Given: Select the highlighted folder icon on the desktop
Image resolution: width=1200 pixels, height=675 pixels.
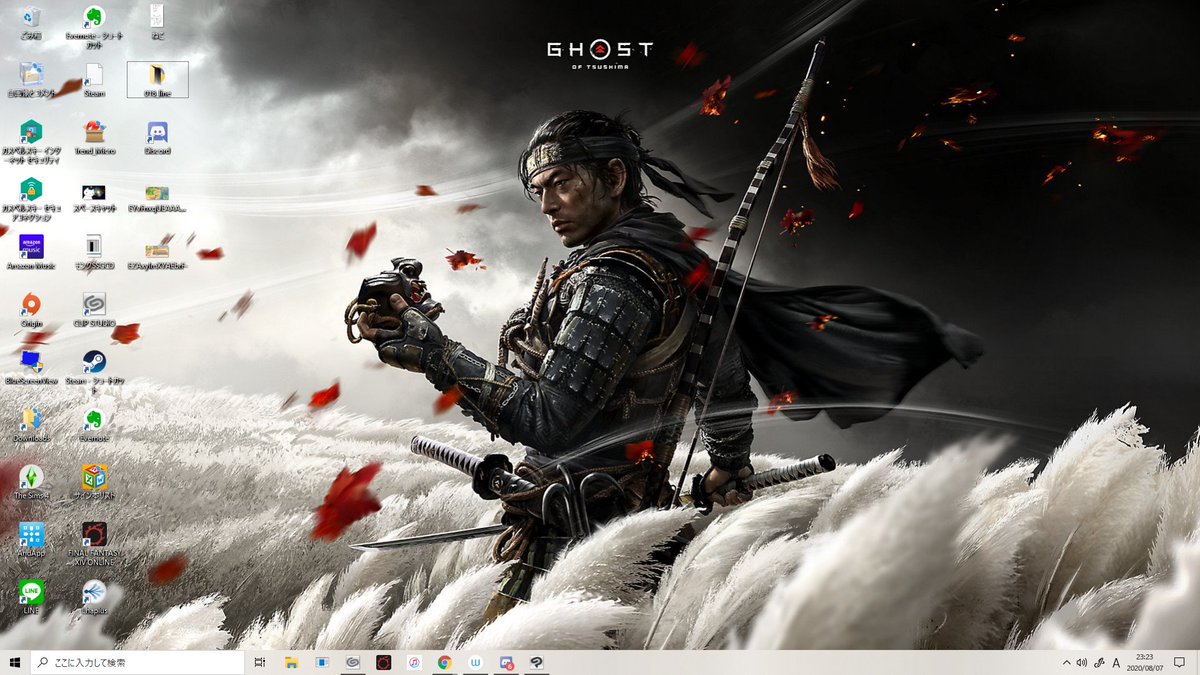Looking at the screenshot, I should pos(158,80).
